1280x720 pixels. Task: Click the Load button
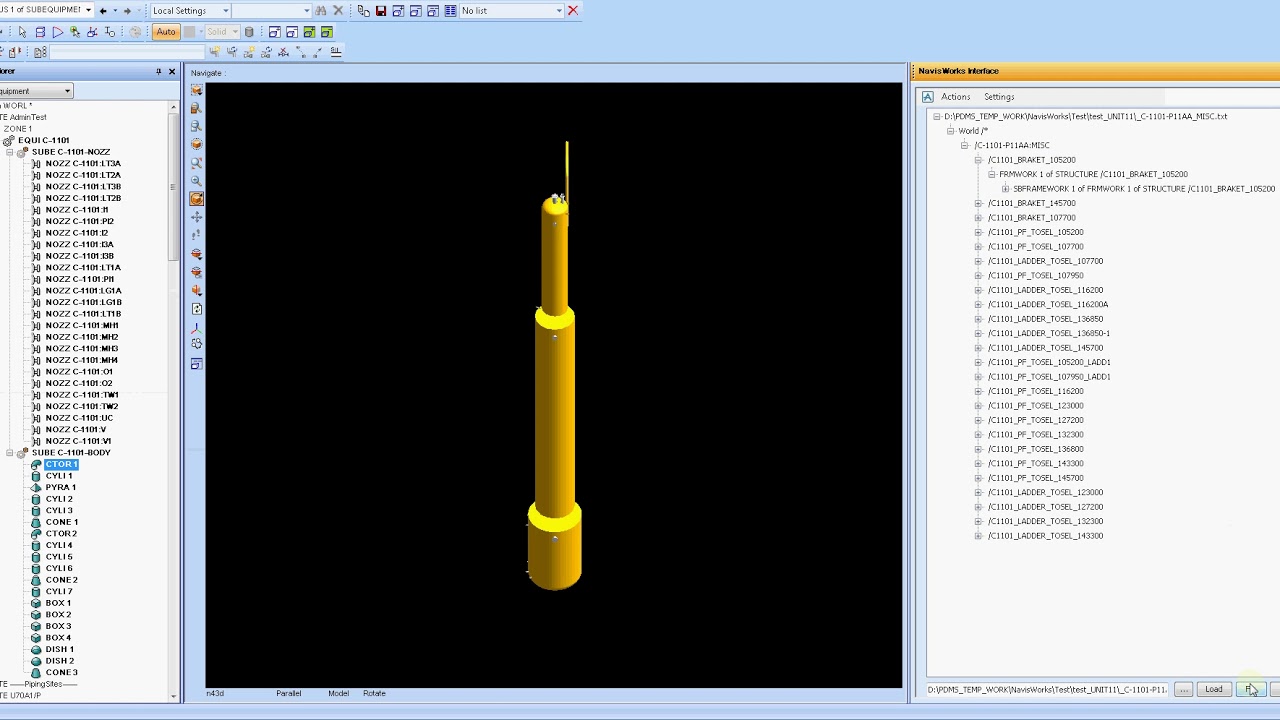pyautogui.click(x=1214, y=690)
